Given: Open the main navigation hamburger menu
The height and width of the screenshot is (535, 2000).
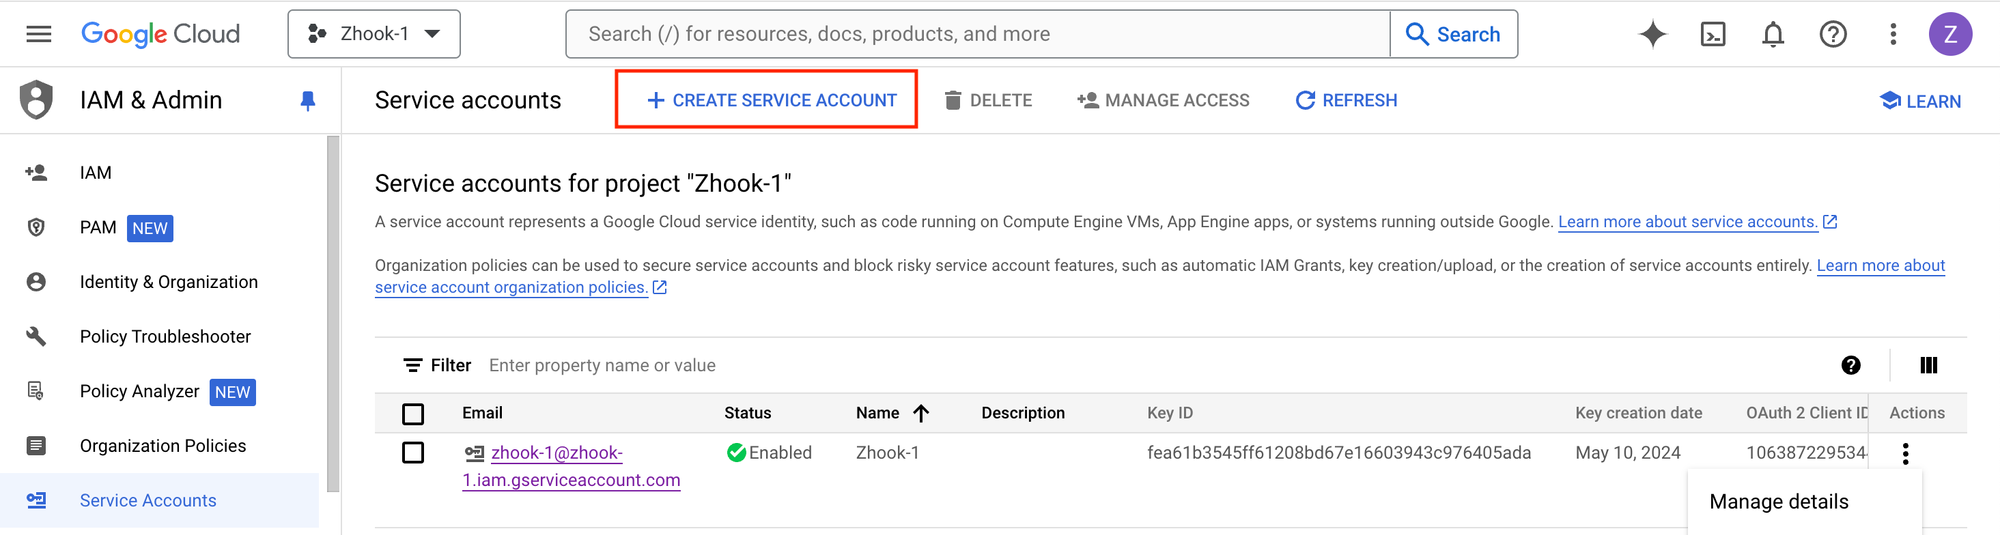Looking at the screenshot, I should click(39, 34).
